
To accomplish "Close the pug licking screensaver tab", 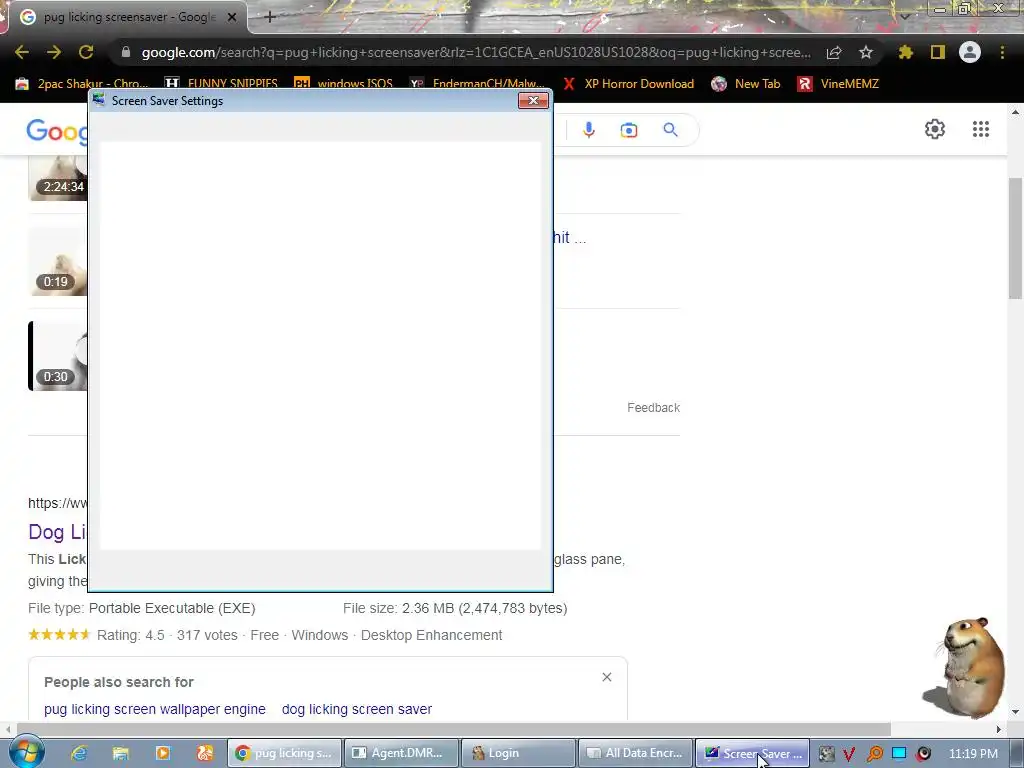I will click(x=232, y=18).
